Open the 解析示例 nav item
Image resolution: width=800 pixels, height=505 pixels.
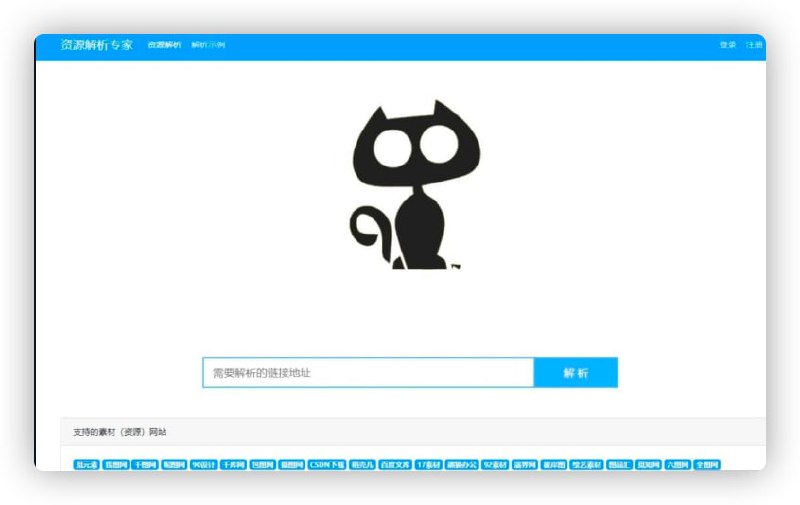(208, 45)
